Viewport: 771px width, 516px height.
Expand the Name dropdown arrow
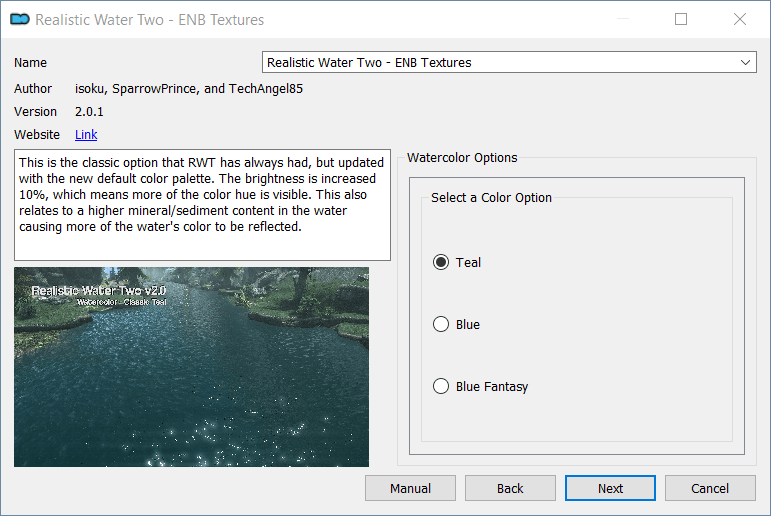(746, 62)
